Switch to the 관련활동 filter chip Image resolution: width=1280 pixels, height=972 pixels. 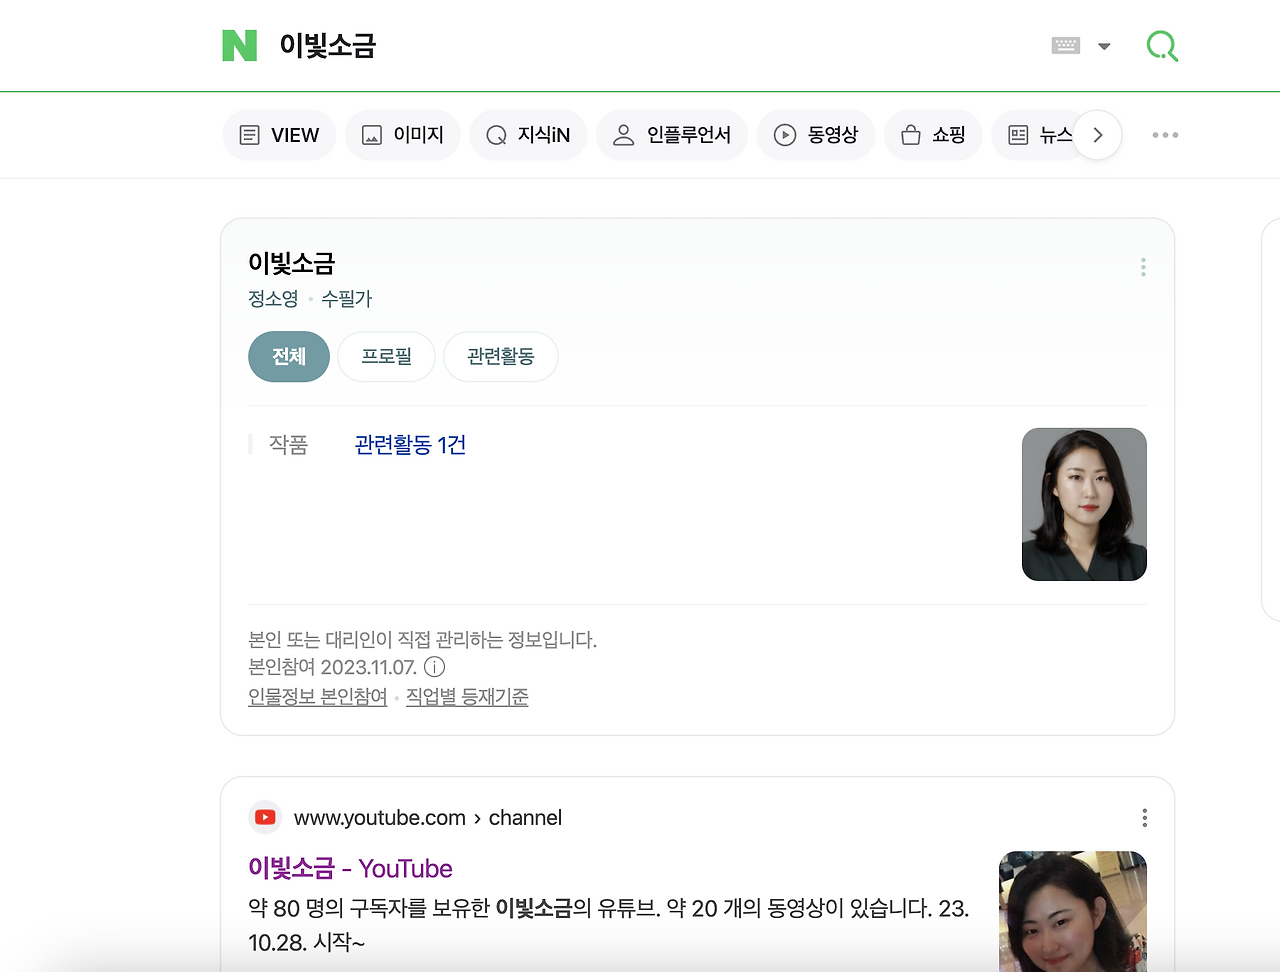coord(500,356)
